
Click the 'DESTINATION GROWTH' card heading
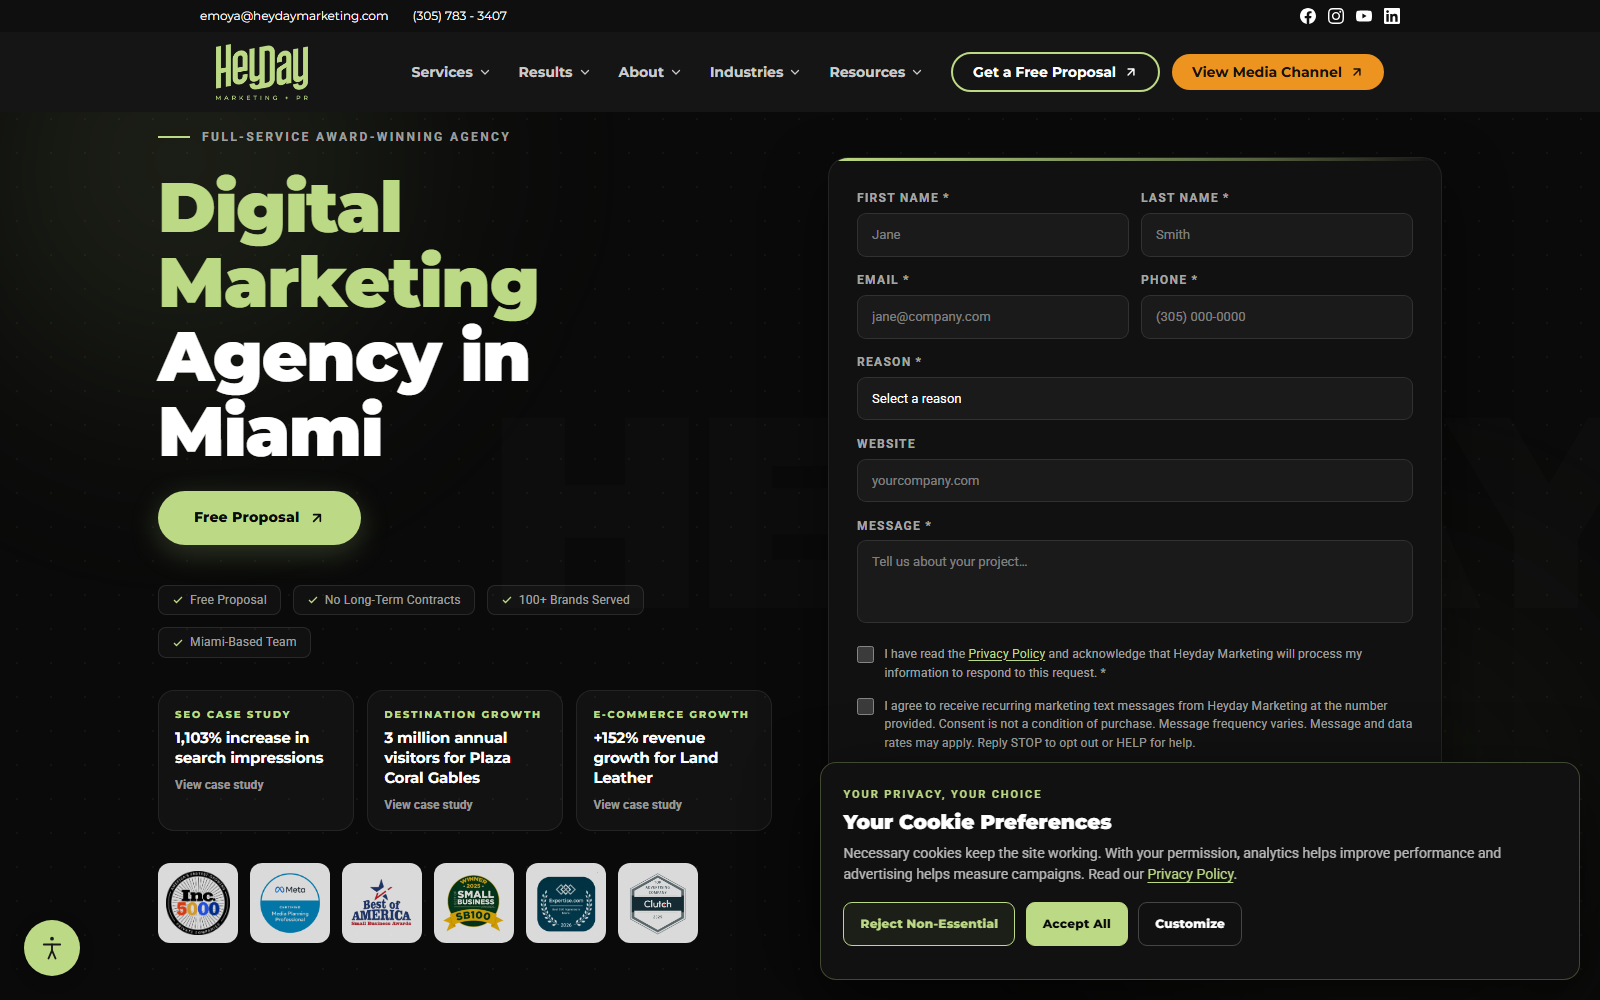point(462,715)
